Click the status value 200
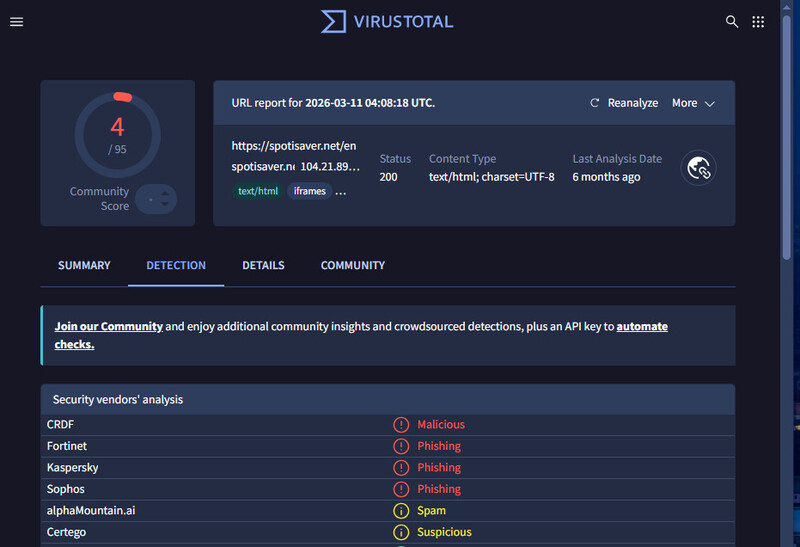Viewport: 800px width, 547px height. 388,177
